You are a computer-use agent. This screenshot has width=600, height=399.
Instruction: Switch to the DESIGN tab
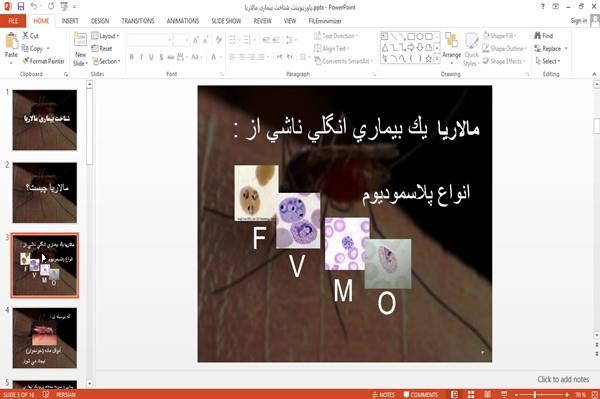click(x=100, y=21)
